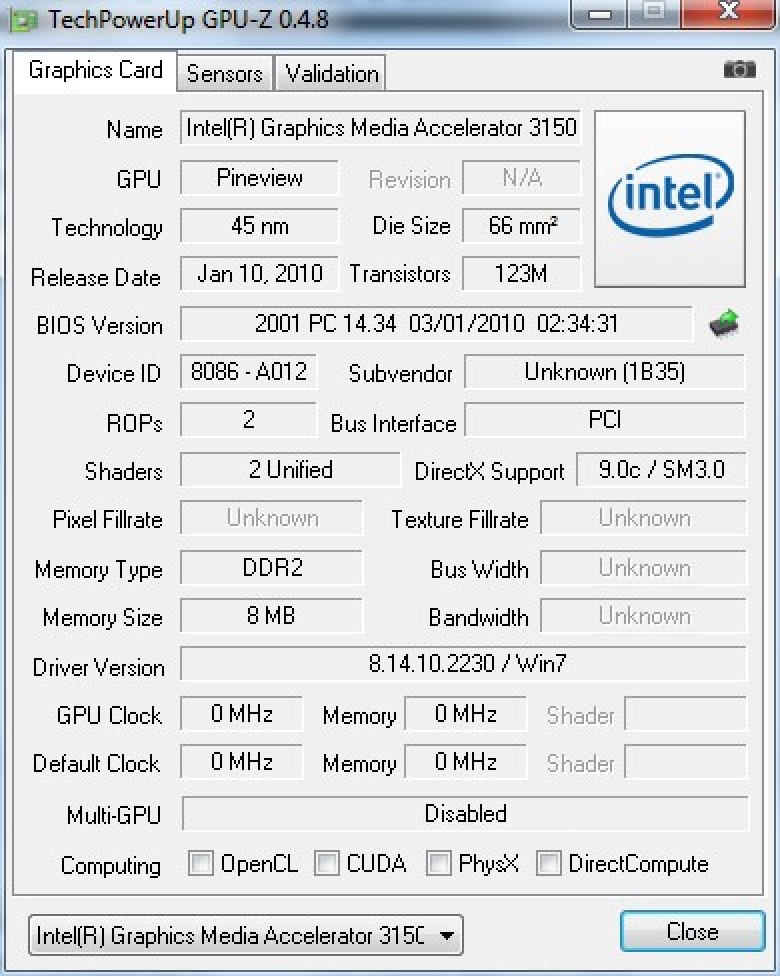Click the Memory Size 8 MB field
Image resolution: width=780 pixels, height=976 pixels.
click(x=271, y=616)
